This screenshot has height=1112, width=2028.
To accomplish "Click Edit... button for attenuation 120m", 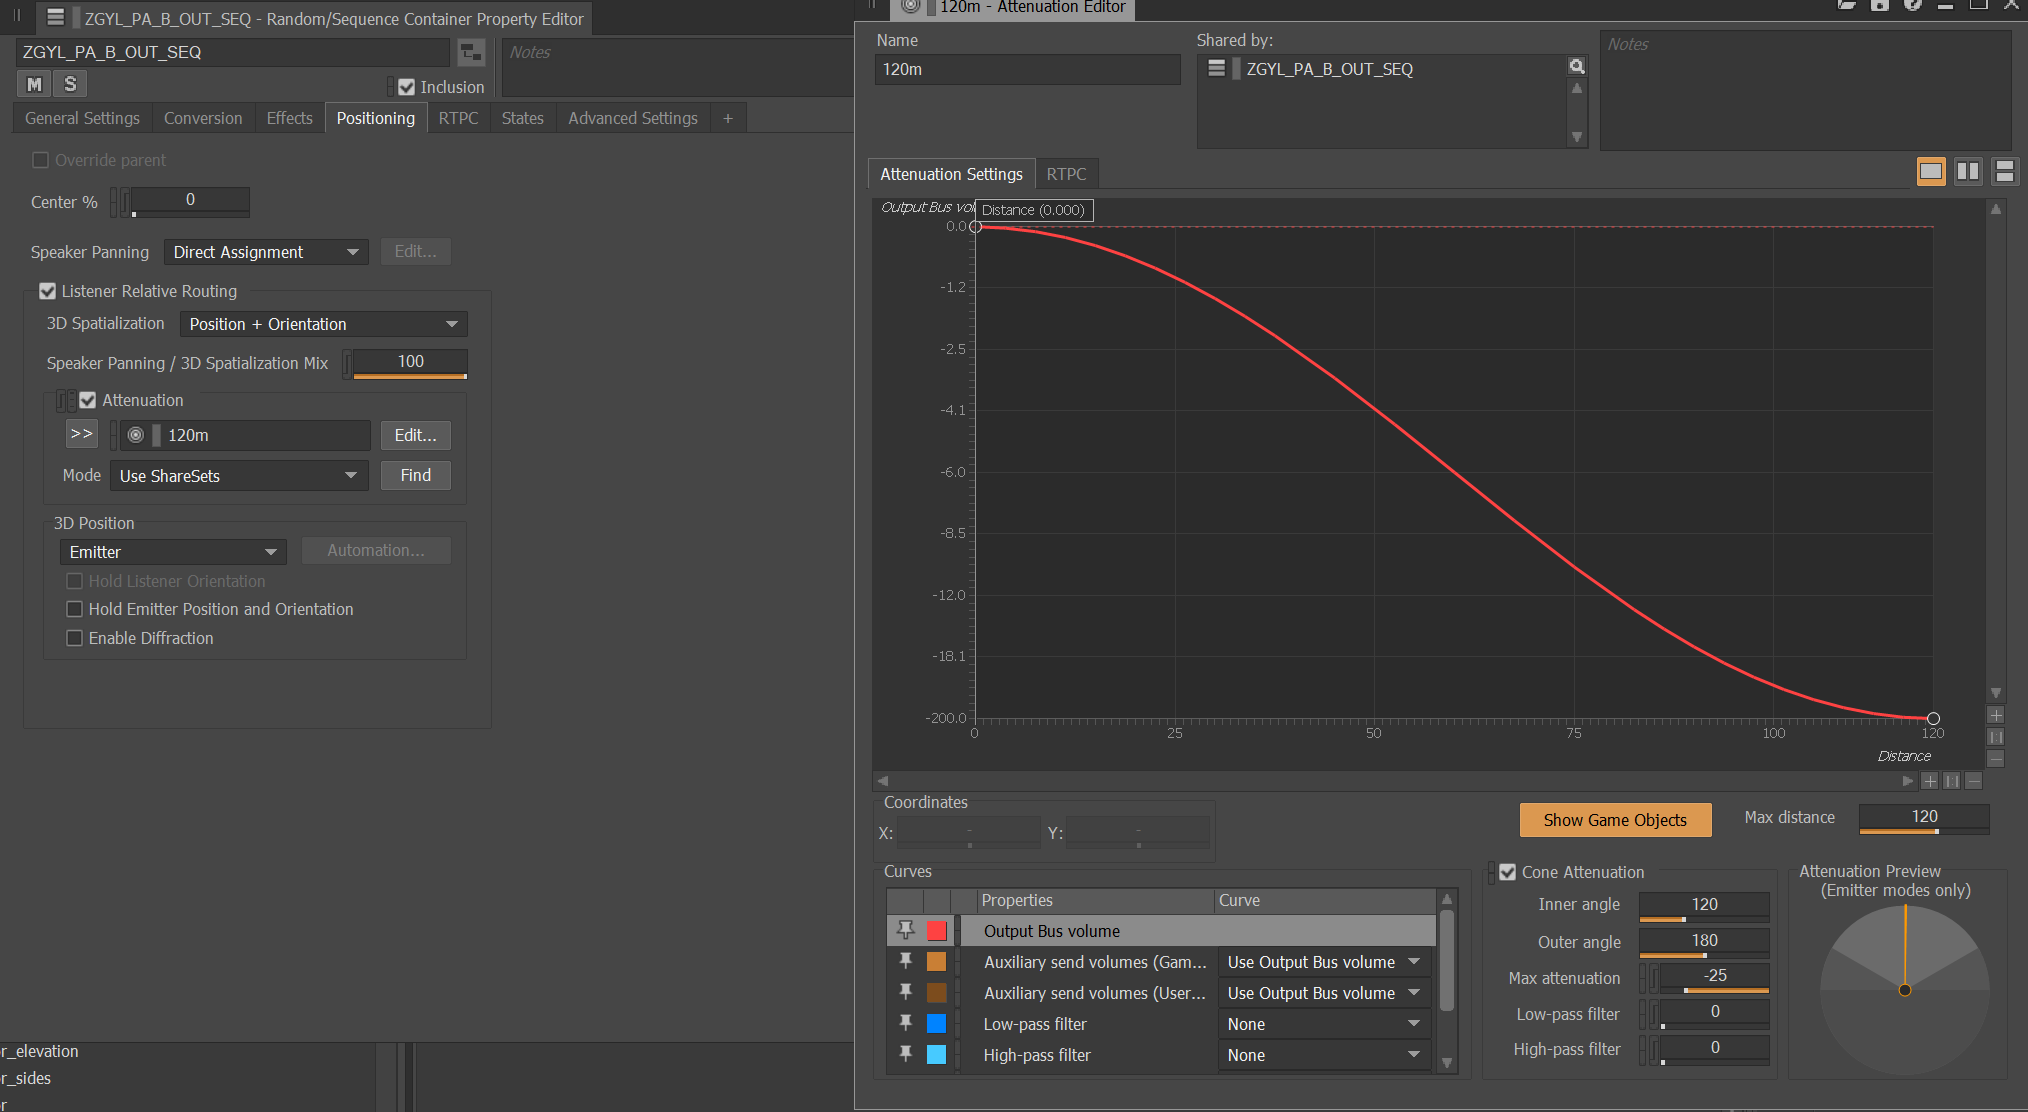I will pyautogui.click(x=415, y=435).
